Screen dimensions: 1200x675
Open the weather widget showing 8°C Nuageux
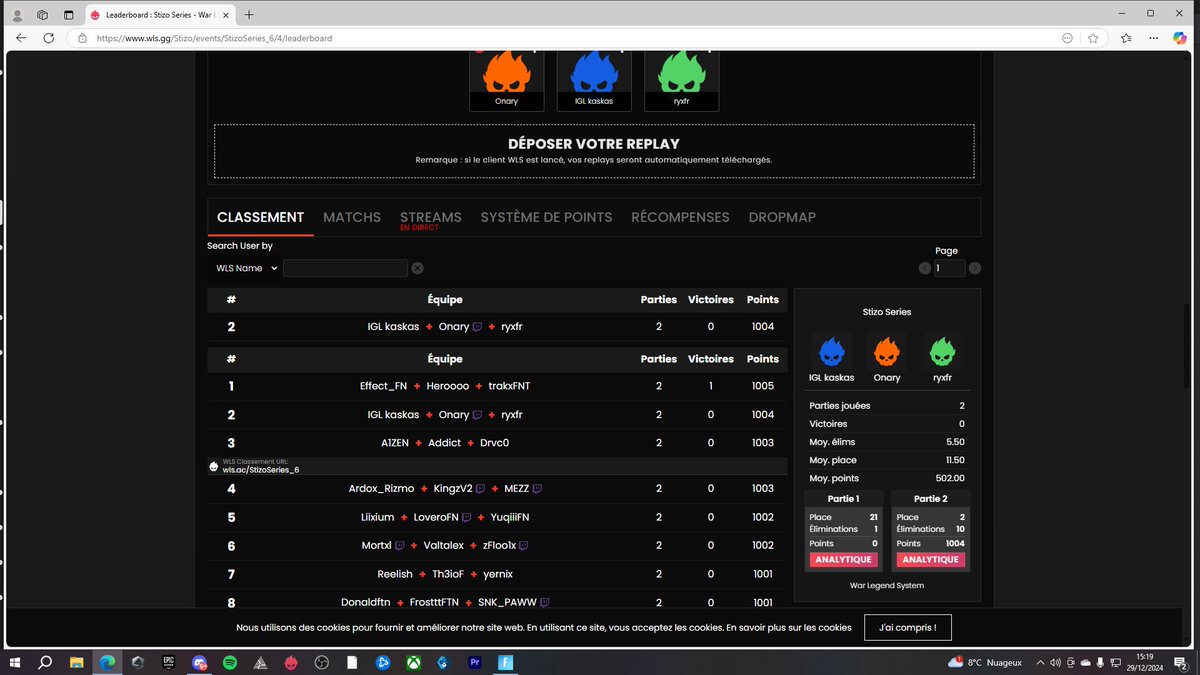tap(985, 662)
